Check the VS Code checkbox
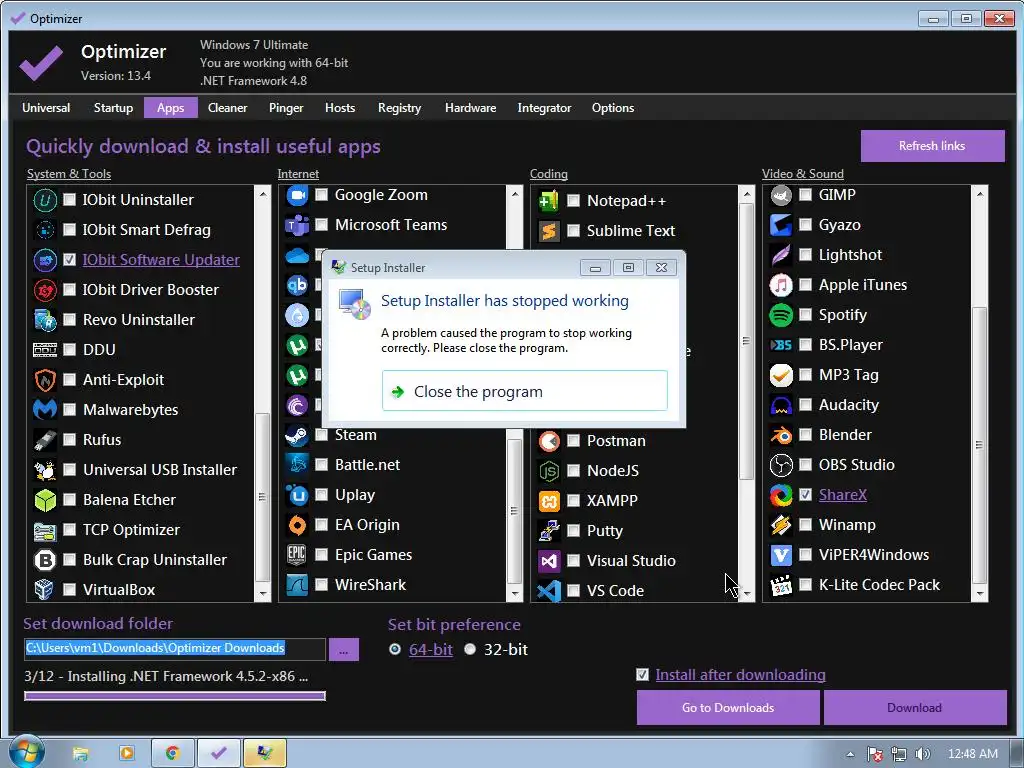 pos(573,591)
